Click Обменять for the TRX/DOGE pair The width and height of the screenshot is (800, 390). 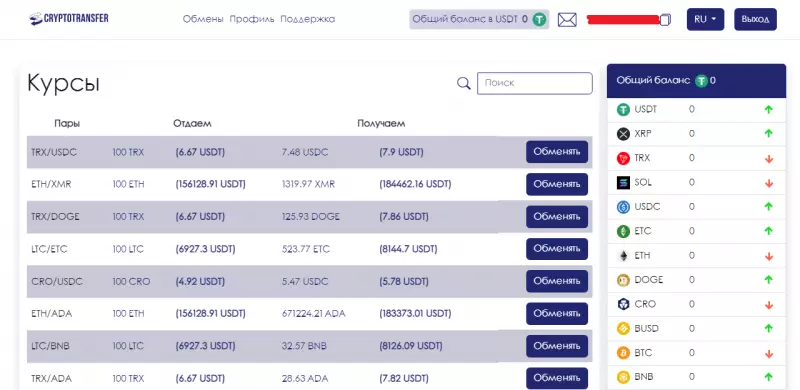(x=557, y=216)
